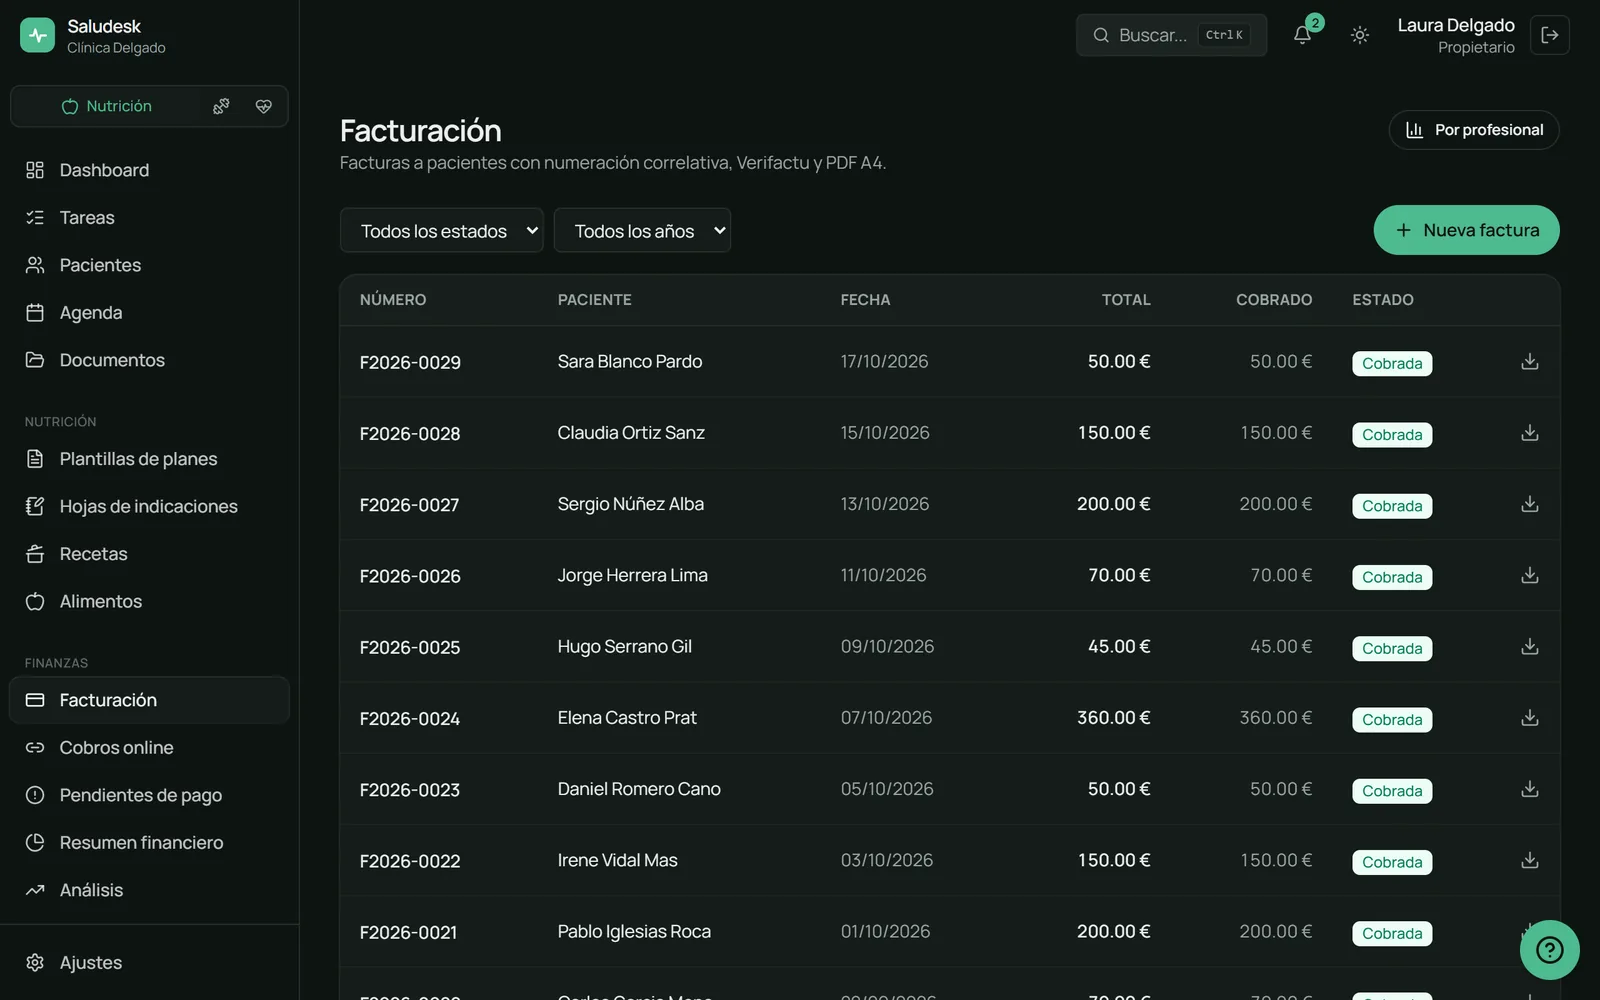Open the help question-mark bubble
Screen dimensions: 1600x1000
(1549, 949)
